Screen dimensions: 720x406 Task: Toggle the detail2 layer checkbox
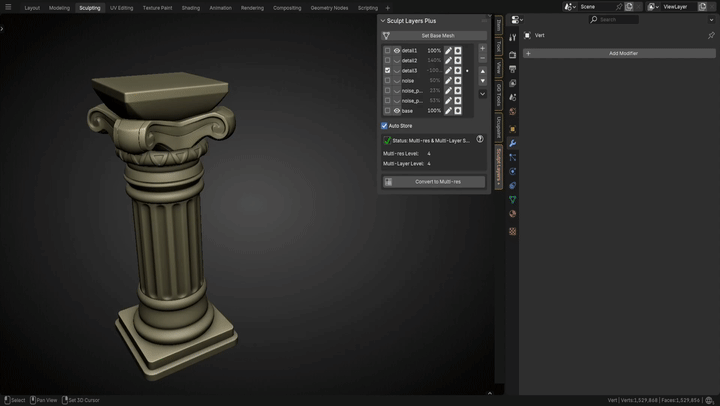point(388,61)
